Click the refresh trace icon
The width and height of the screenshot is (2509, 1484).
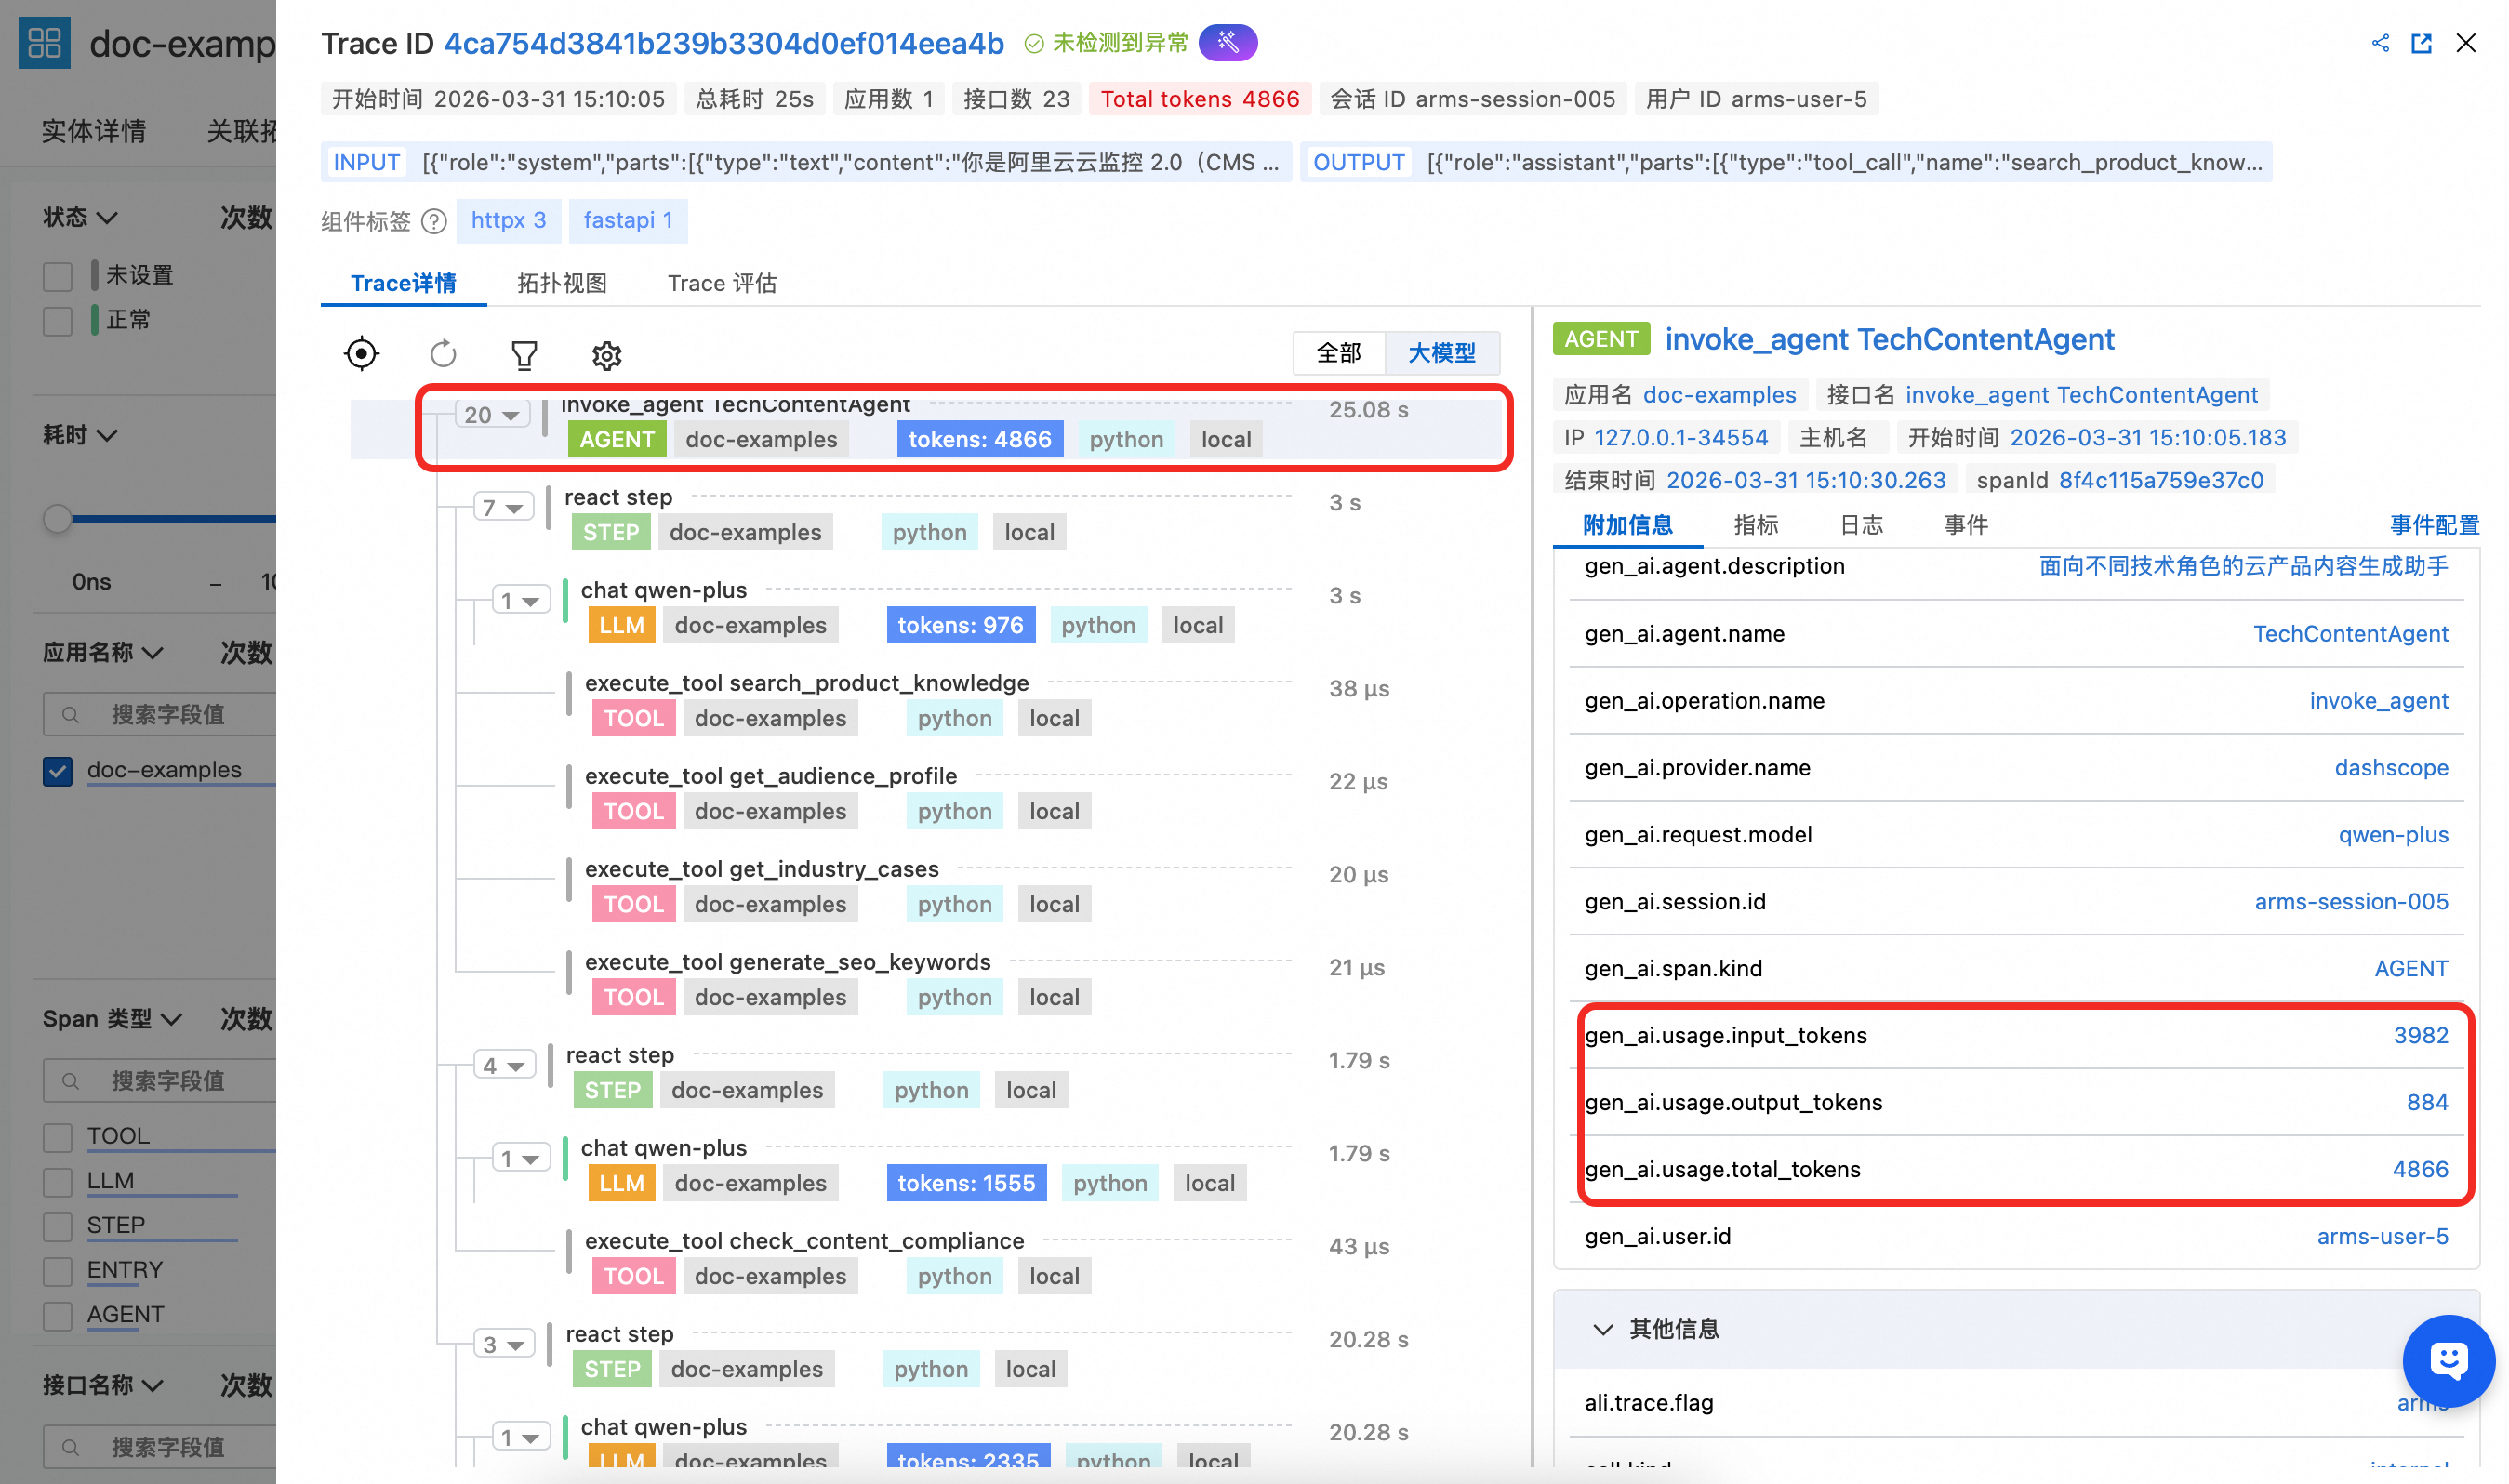coord(443,354)
